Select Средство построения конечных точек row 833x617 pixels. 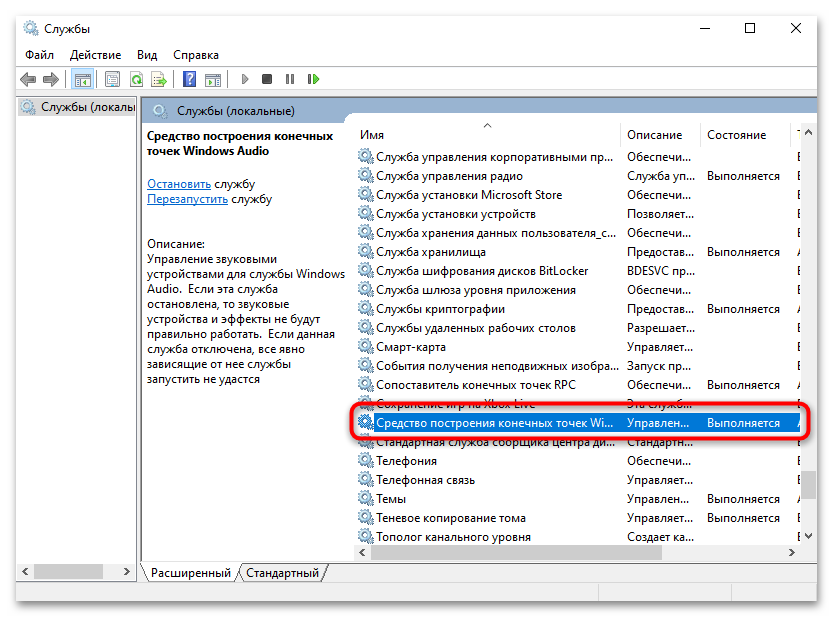click(578, 423)
